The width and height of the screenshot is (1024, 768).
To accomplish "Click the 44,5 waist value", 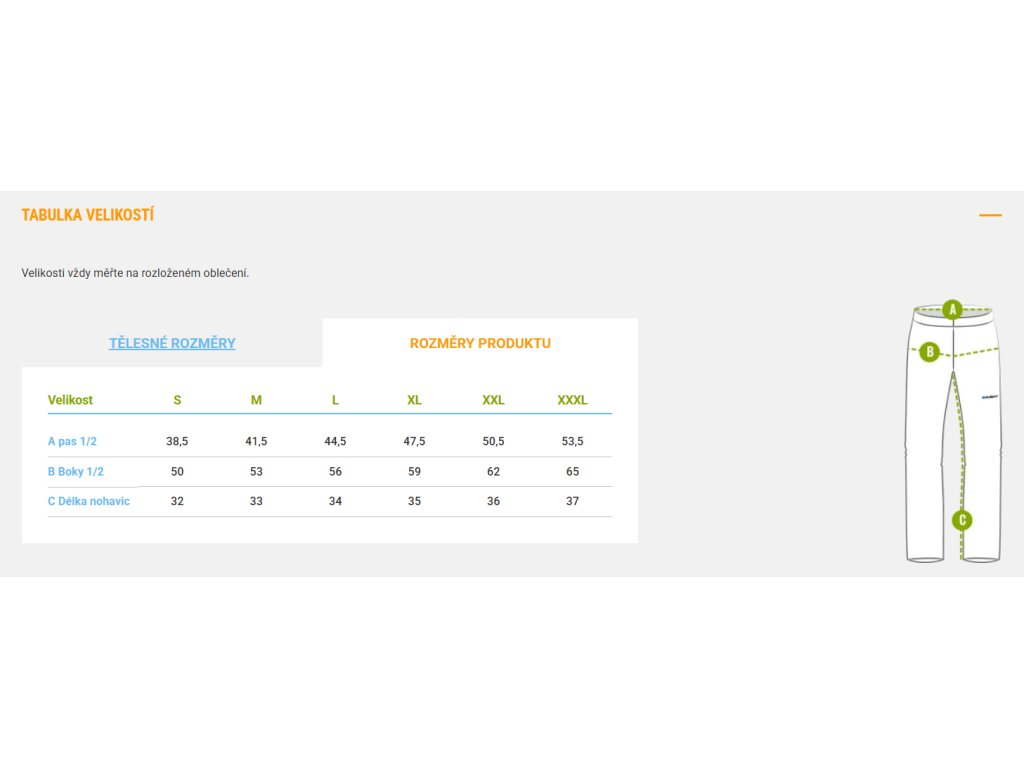I will 335,441.
